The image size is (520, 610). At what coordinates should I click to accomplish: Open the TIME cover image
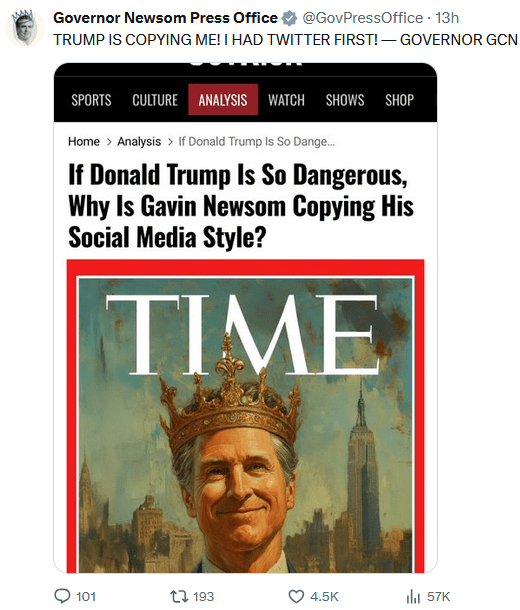pyautogui.click(x=245, y=416)
